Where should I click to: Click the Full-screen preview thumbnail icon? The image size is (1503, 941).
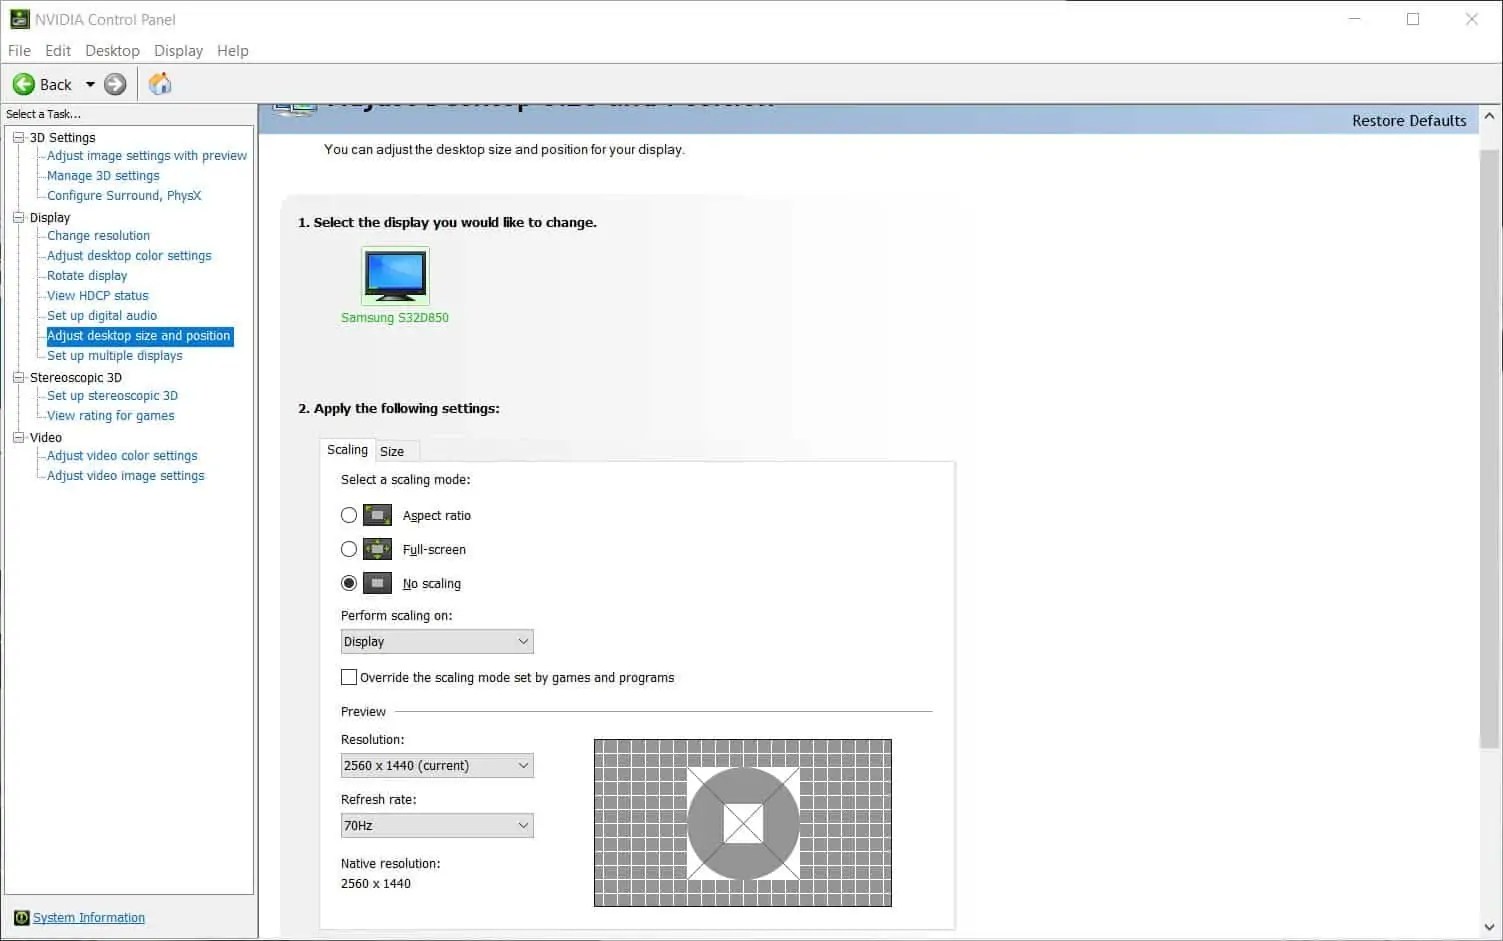377,548
